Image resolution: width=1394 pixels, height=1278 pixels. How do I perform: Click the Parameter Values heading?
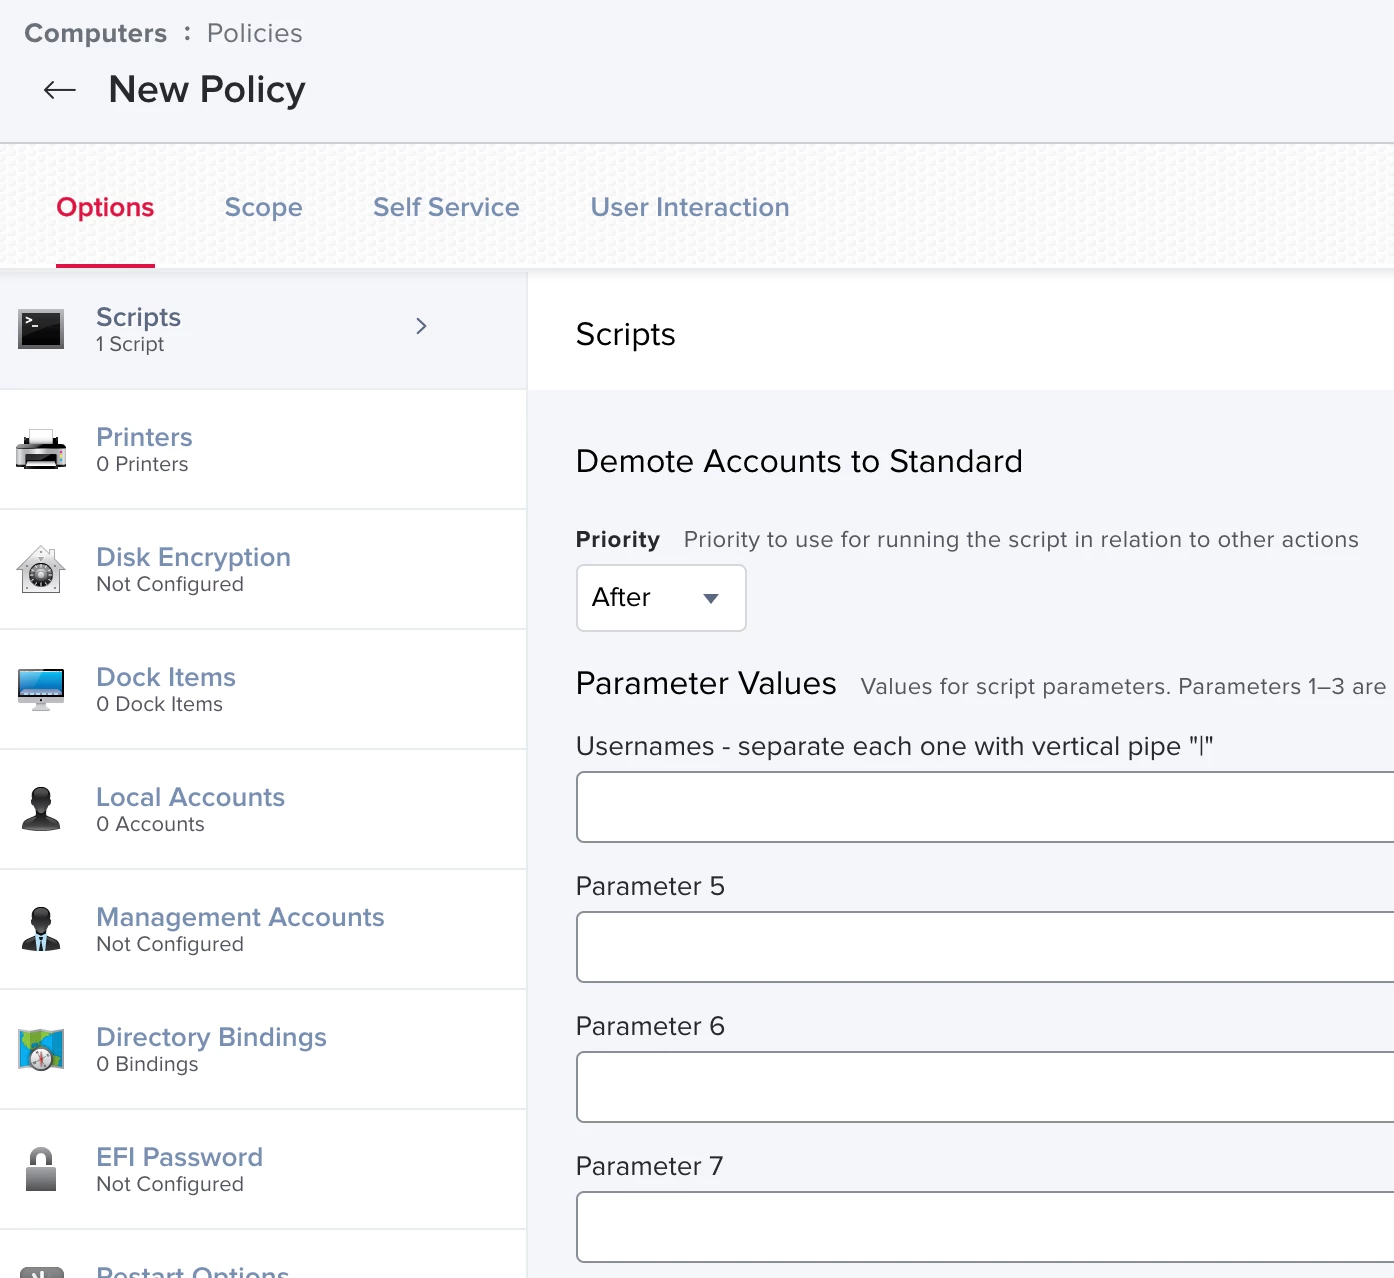(706, 683)
